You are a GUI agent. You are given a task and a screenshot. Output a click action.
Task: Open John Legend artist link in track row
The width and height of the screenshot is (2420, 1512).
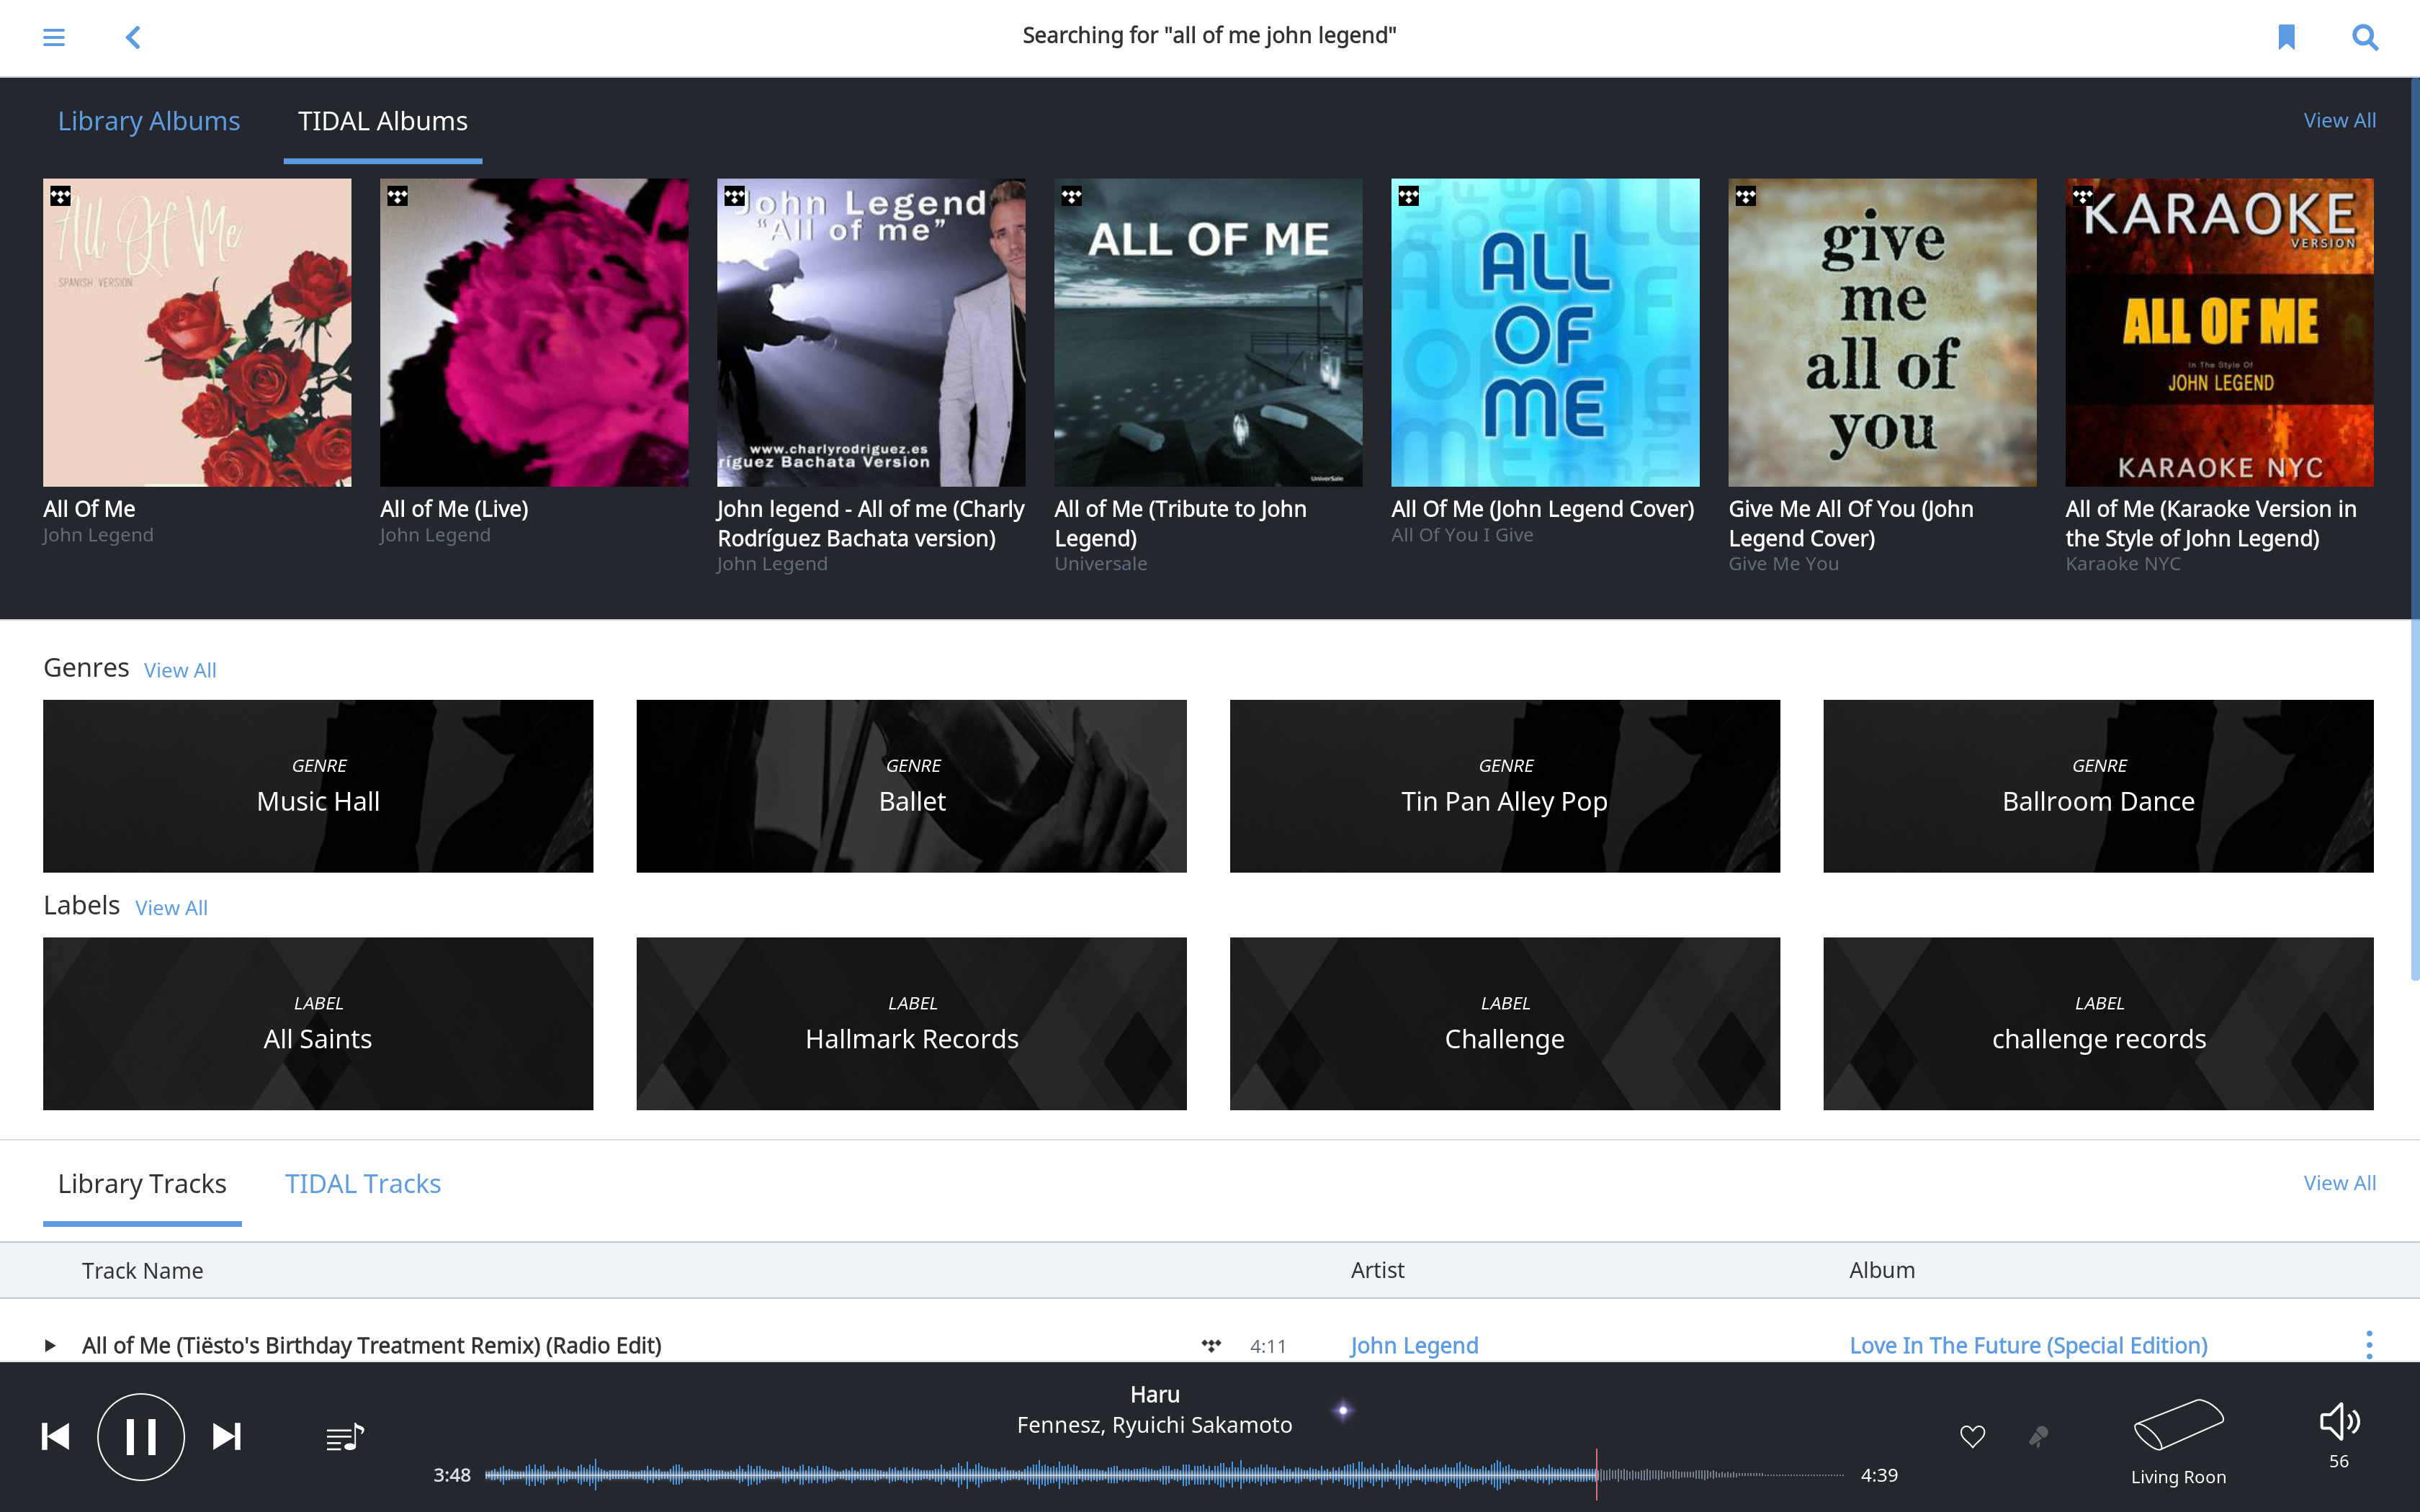pyautogui.click(x=1414, y=1345)
